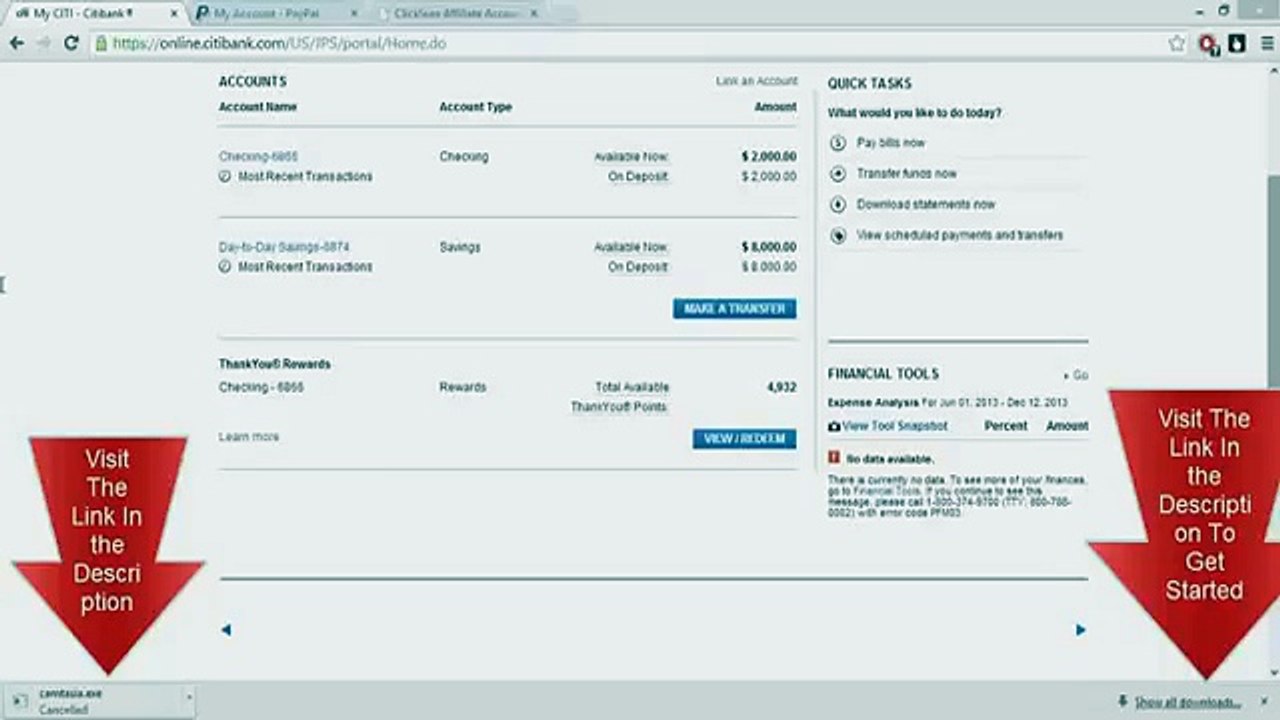The height and width of the screenshot is (720, 1280).
Task: Open the Checking-6866 account link
Action: [258, 157]
